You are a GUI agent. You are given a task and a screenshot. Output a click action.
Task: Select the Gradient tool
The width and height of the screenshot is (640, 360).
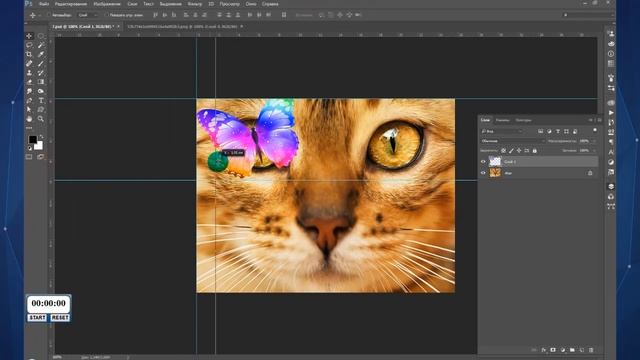point(40,82)
